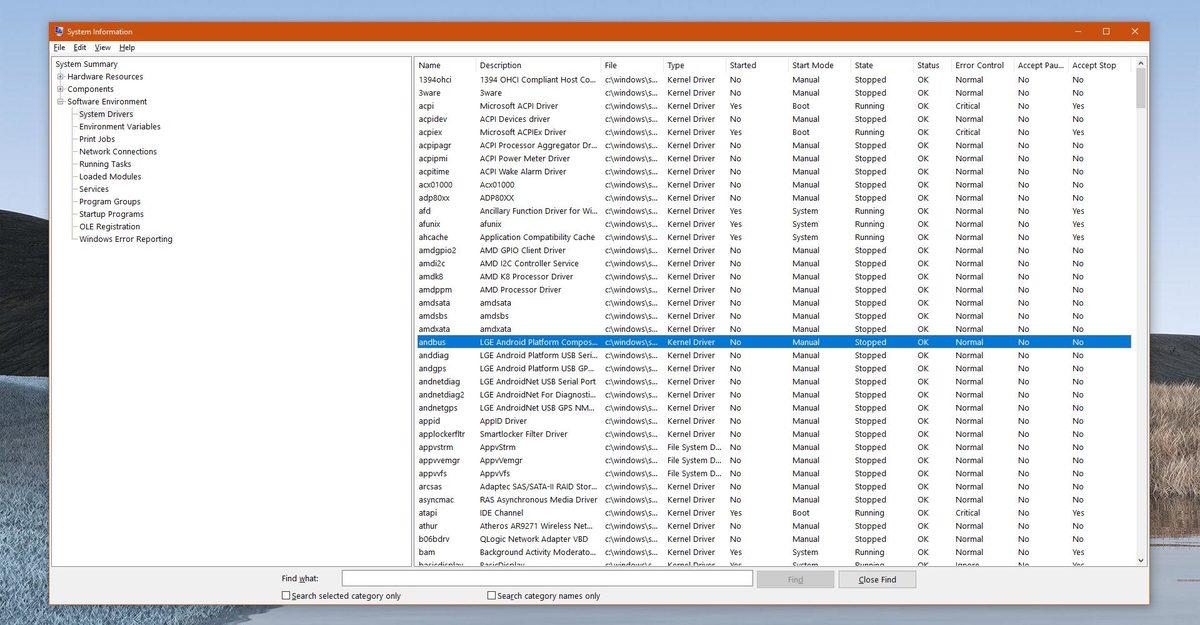The image size is (1200, 625).
Task: Select System Summary at the tree top
Action: pos(88,63)
